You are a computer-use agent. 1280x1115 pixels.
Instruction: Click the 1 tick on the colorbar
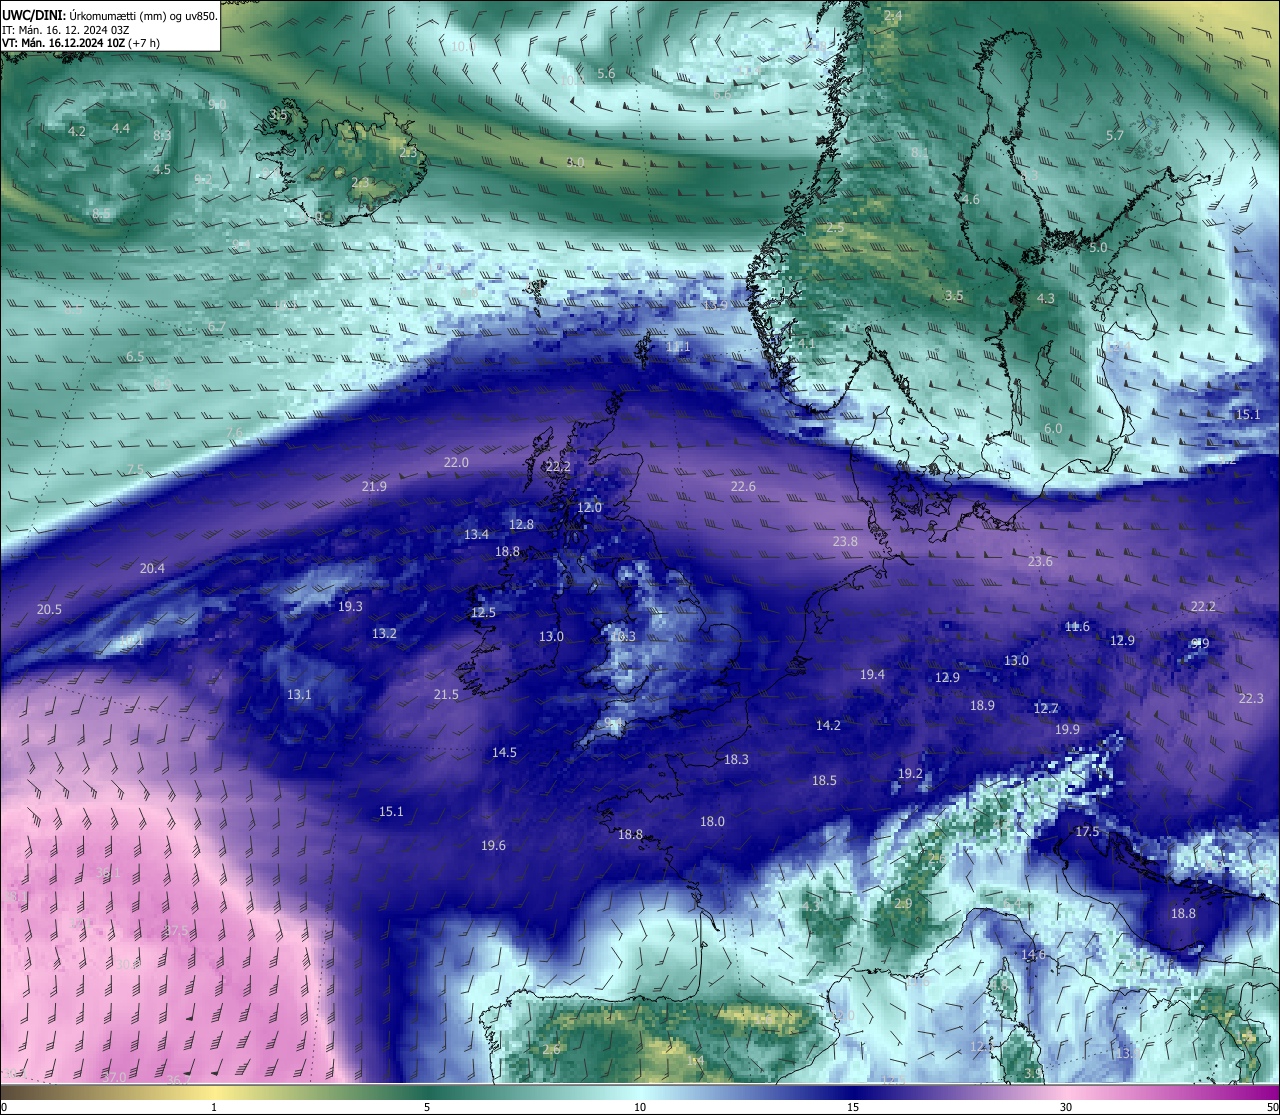(x=214, y=1107)
